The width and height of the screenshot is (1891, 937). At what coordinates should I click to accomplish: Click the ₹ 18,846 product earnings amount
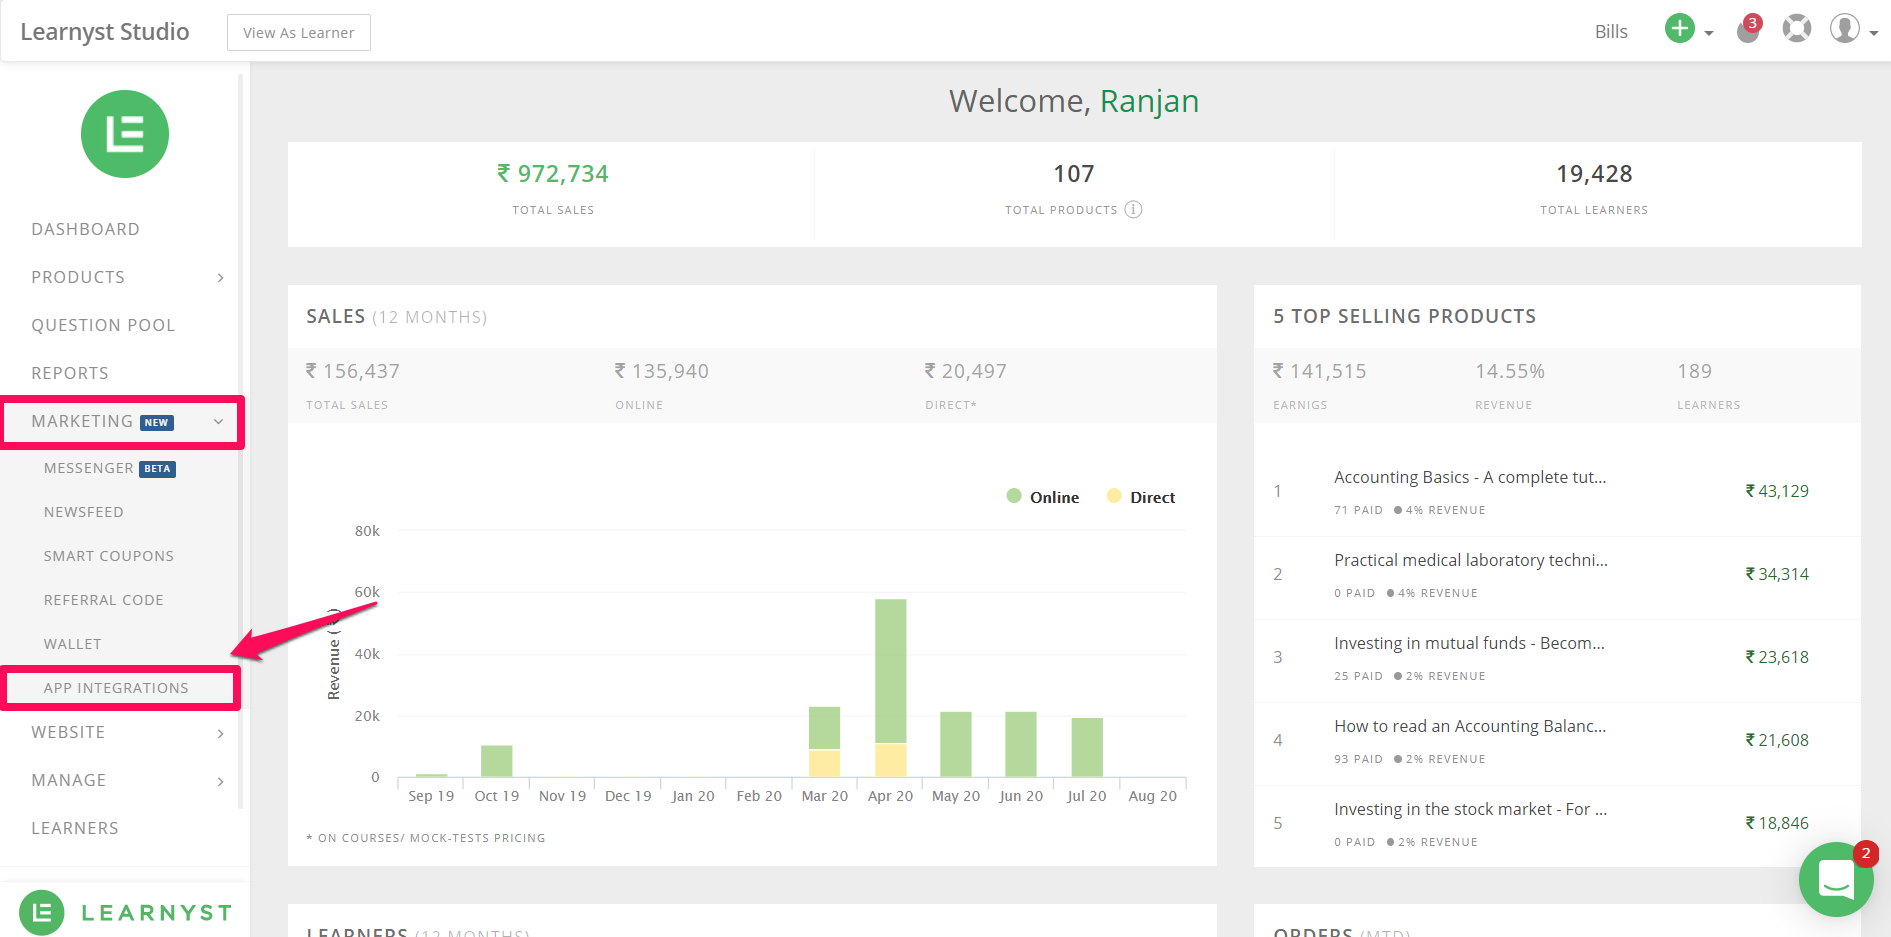pyautogui.click(x=1777, y=823)
